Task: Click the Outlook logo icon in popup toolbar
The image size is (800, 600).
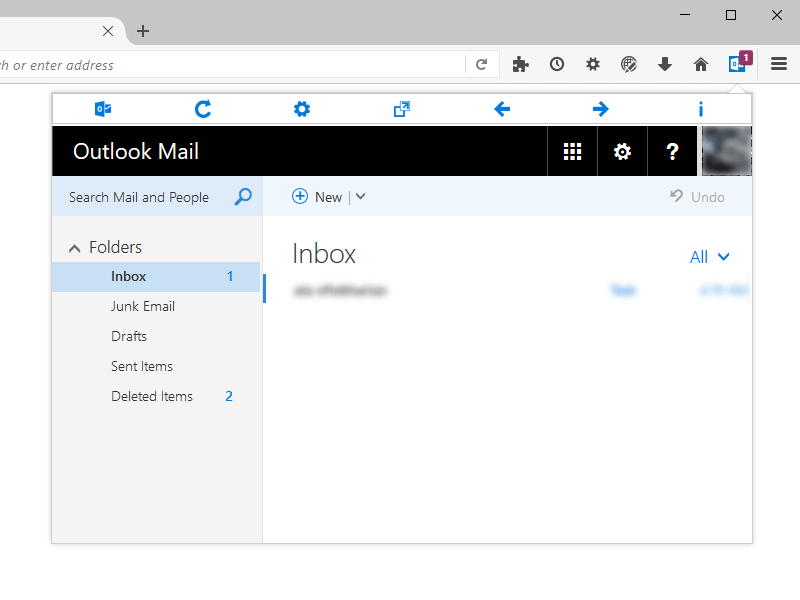Action: tap(103, 109)
